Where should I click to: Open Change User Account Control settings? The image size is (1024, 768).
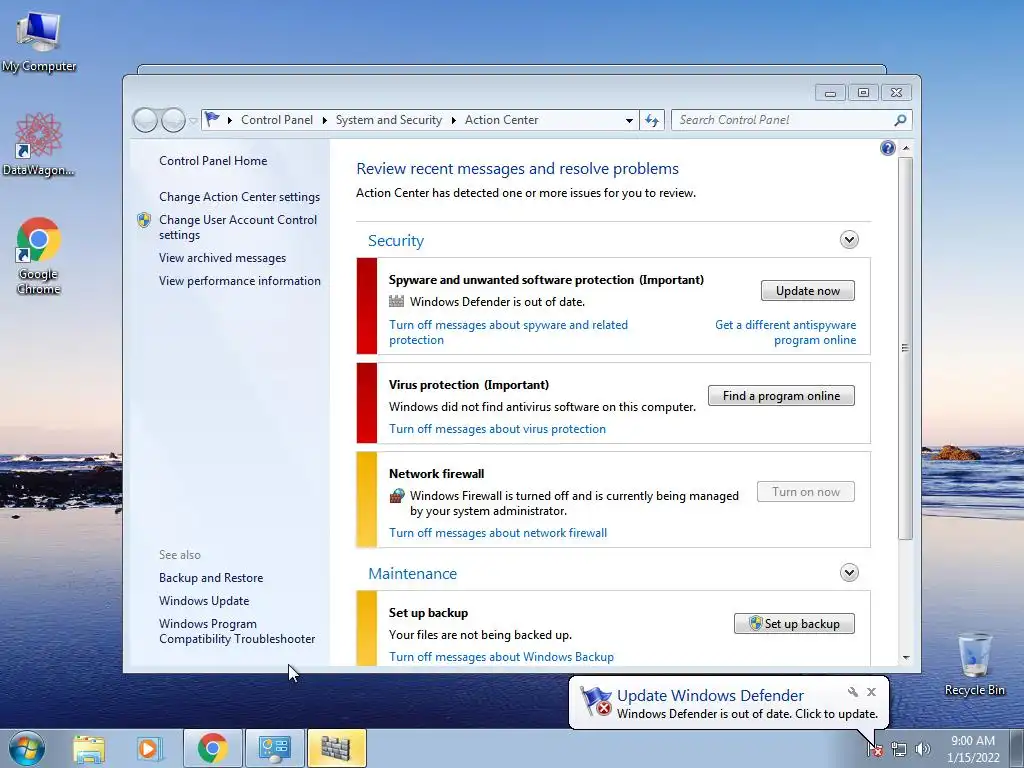[x=238, y=227]
